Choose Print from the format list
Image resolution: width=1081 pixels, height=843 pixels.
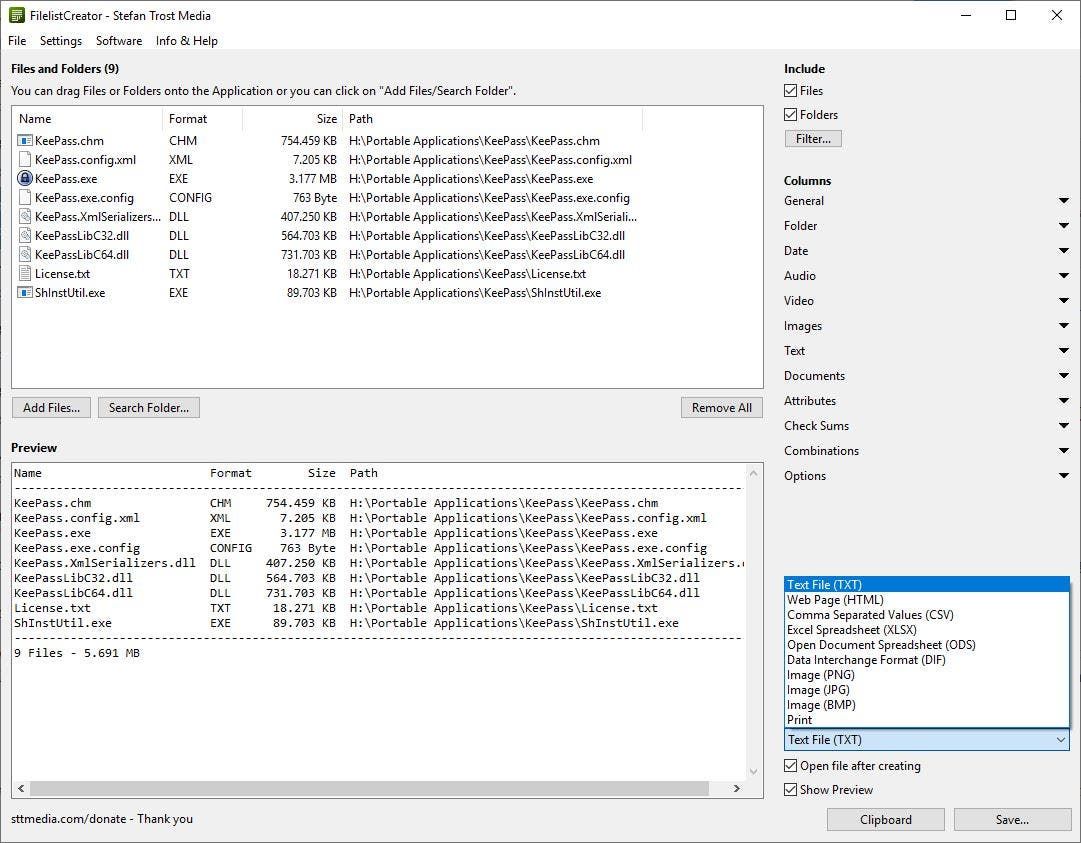coord(927,720)
